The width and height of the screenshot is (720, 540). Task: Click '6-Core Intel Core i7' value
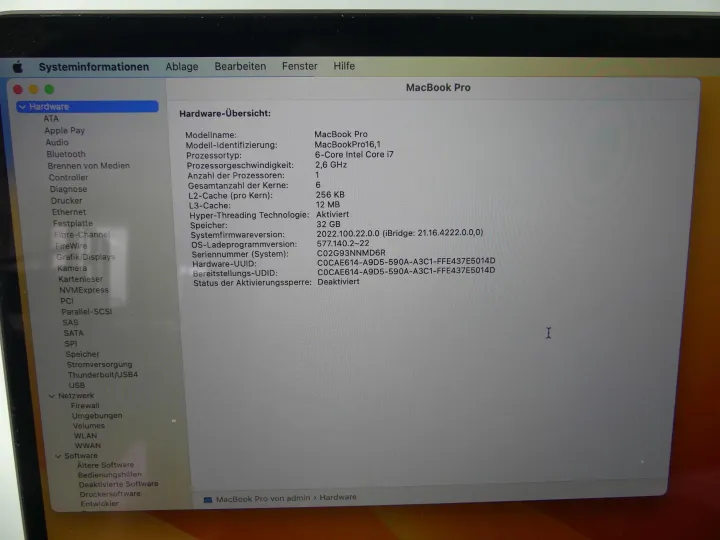coord(354,154)
